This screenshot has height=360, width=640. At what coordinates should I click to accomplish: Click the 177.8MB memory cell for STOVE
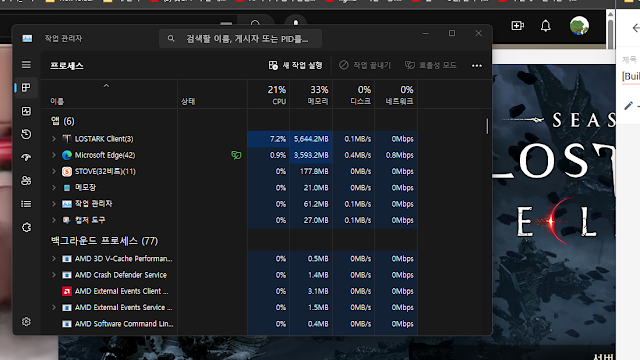[x=311, y=171]
